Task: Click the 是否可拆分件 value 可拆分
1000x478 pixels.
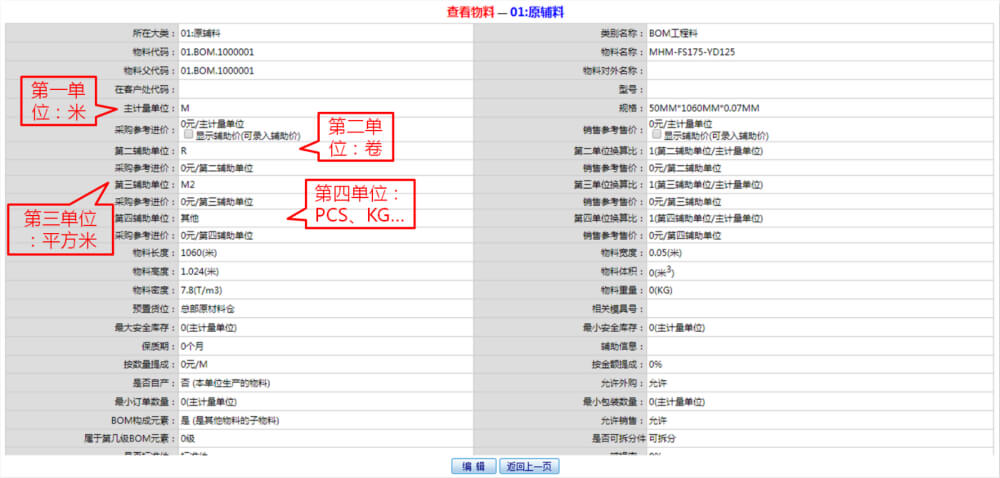Action: [x=665, y=439]
